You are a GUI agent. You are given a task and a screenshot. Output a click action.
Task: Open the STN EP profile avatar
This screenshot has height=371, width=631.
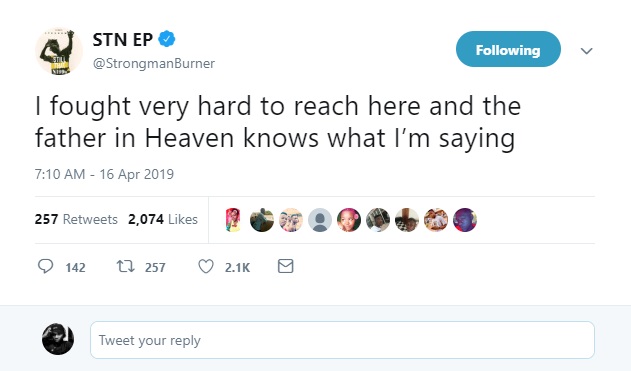tap(58, 51)
